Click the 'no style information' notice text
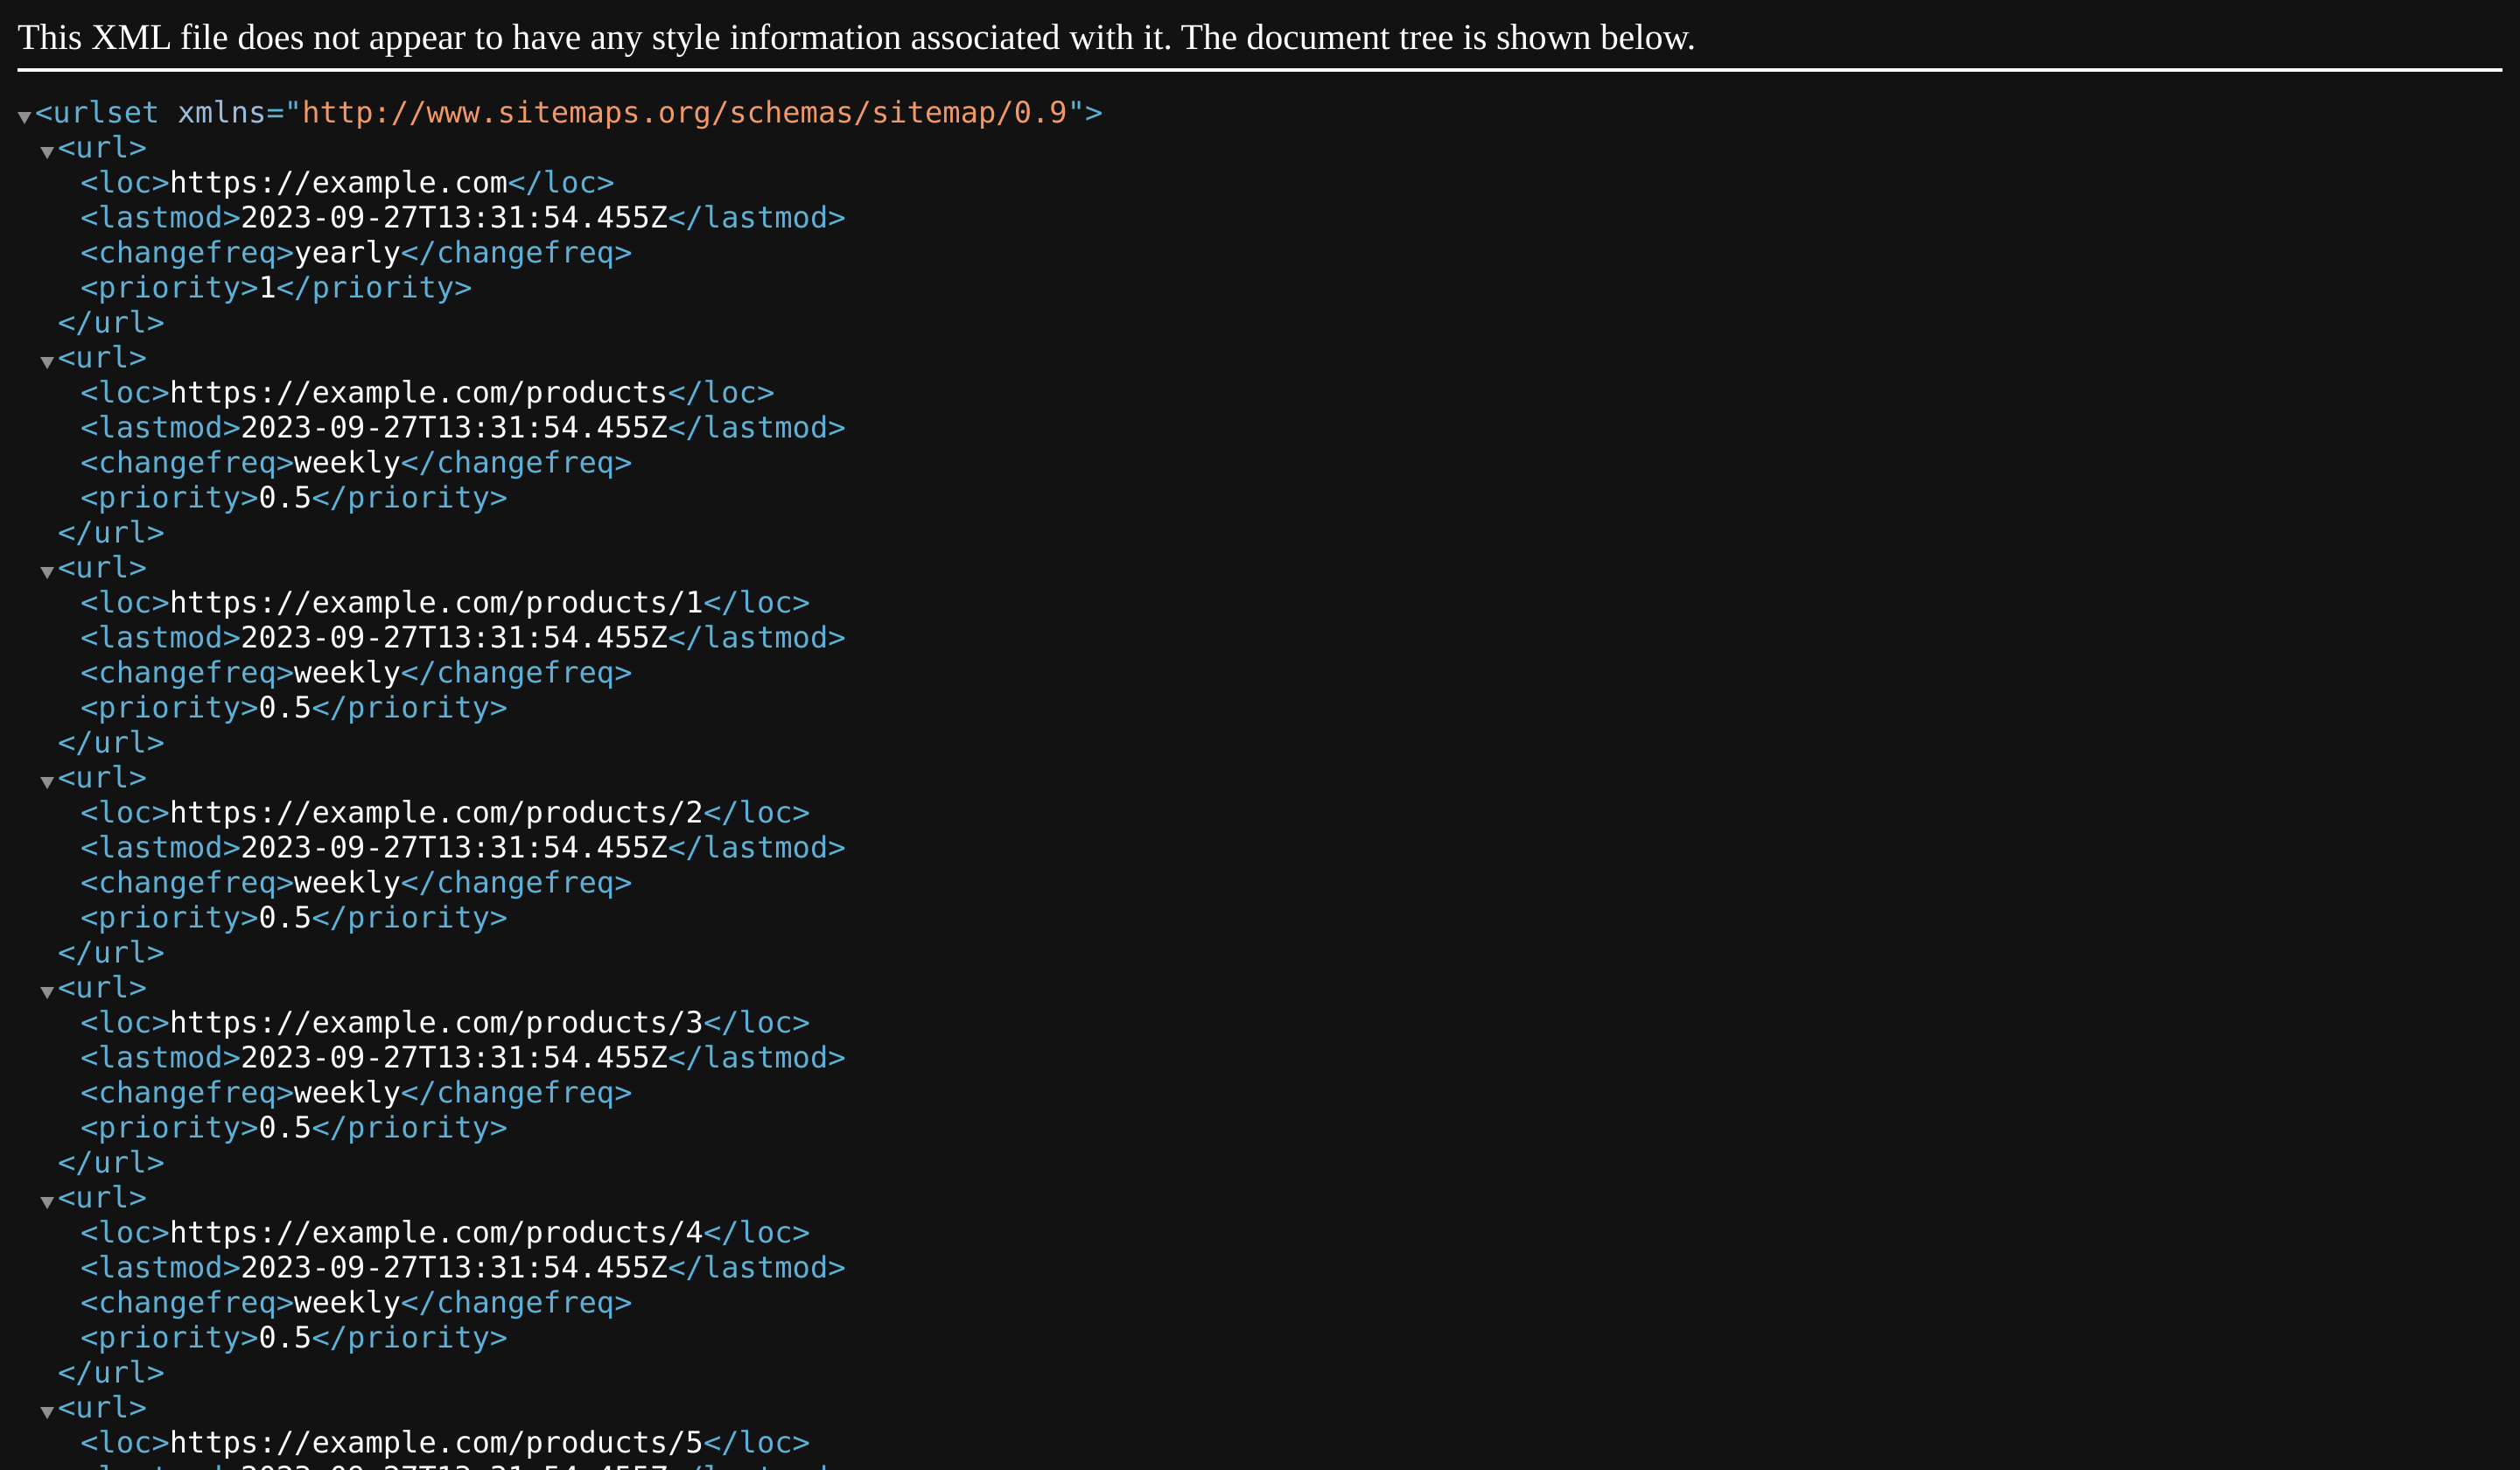The image size is (2520, 1470). [856, 38]
